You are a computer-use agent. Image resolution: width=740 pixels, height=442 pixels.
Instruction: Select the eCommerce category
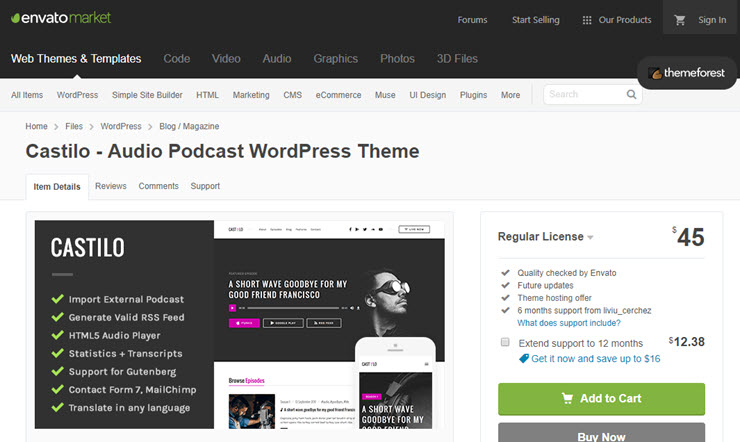pyautogui.click(x=338, y=95)
